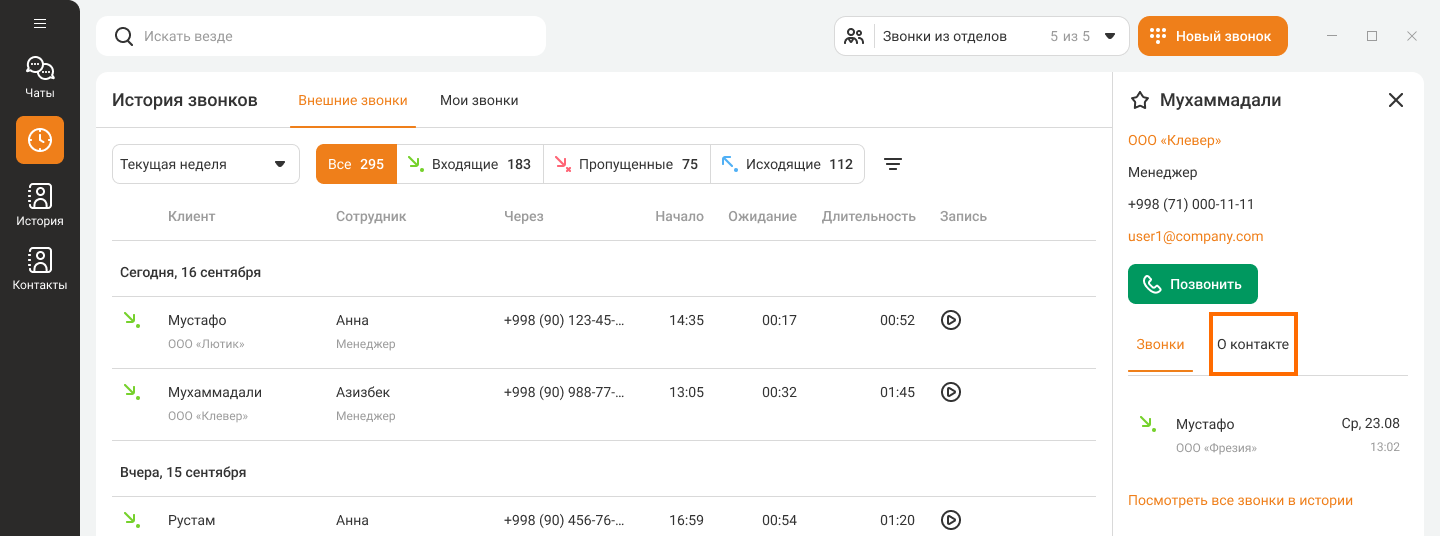Screen dimensions: 1440x536
Task: Open the call list filter settings icon
Action: point(893,164)
